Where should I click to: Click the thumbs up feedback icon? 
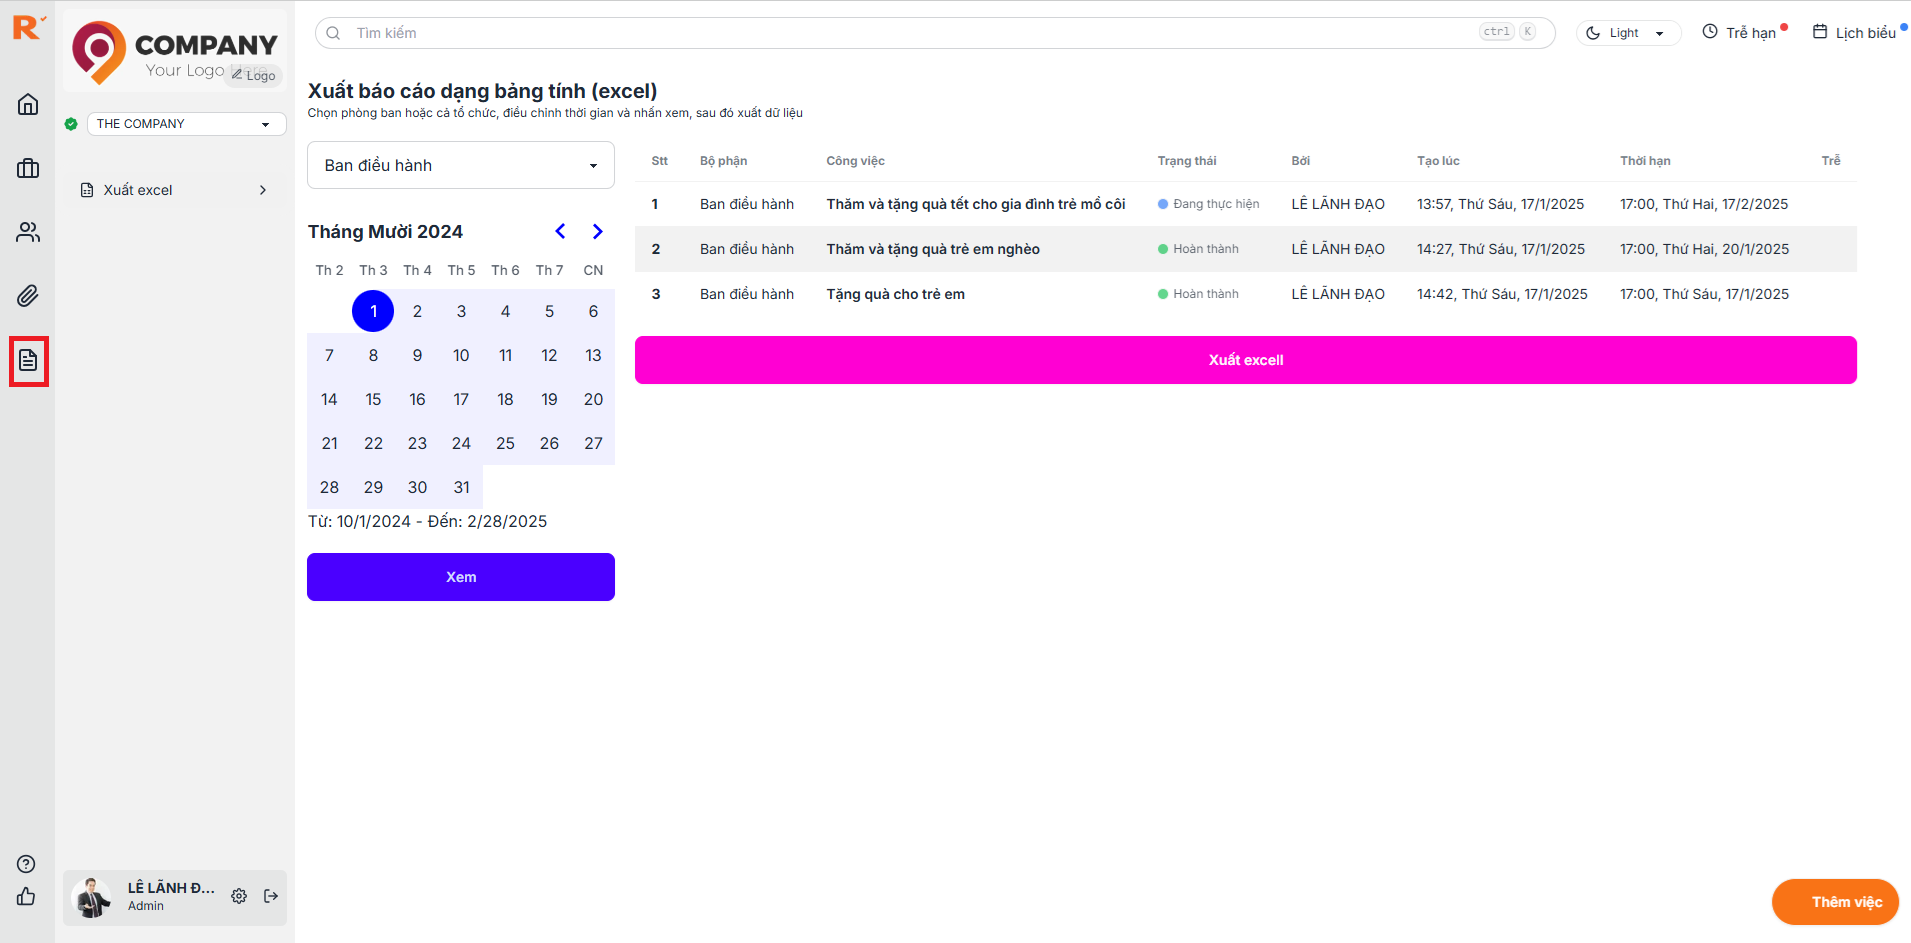coord(27,897)
